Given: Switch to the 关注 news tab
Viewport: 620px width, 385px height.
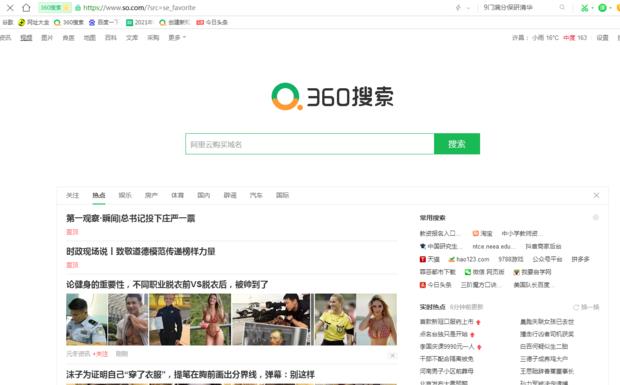Looking at the screenshot, I should click(x=72, y=195).
